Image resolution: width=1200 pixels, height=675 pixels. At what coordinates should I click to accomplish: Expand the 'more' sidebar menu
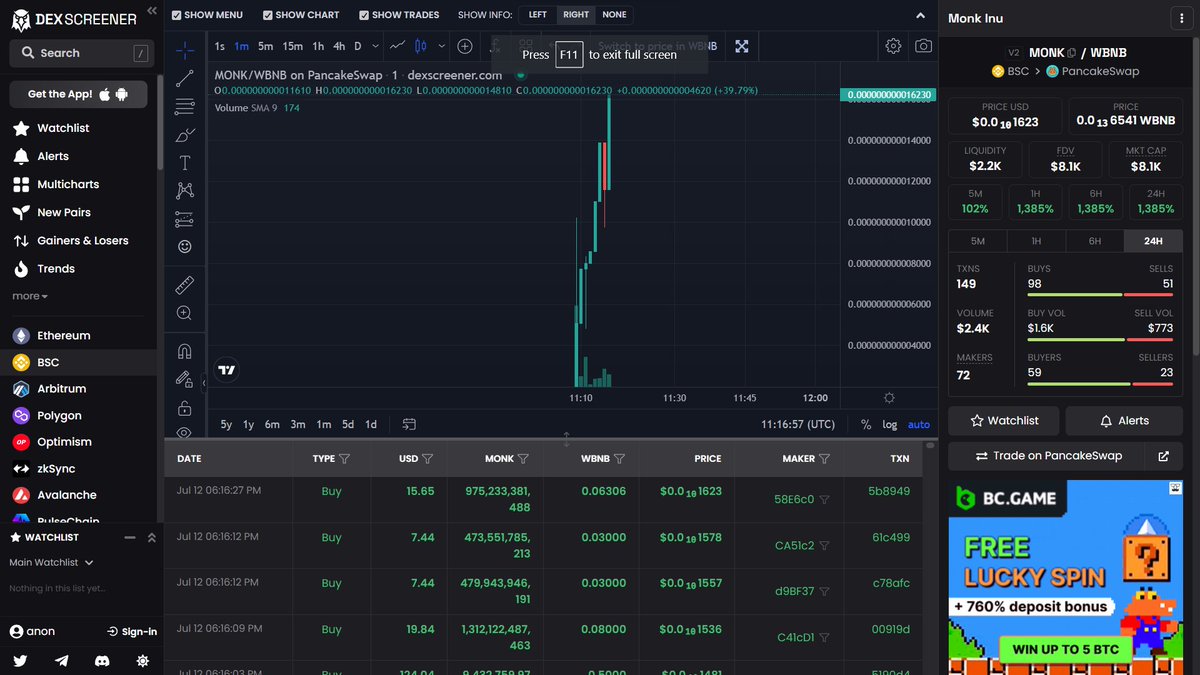30,296
